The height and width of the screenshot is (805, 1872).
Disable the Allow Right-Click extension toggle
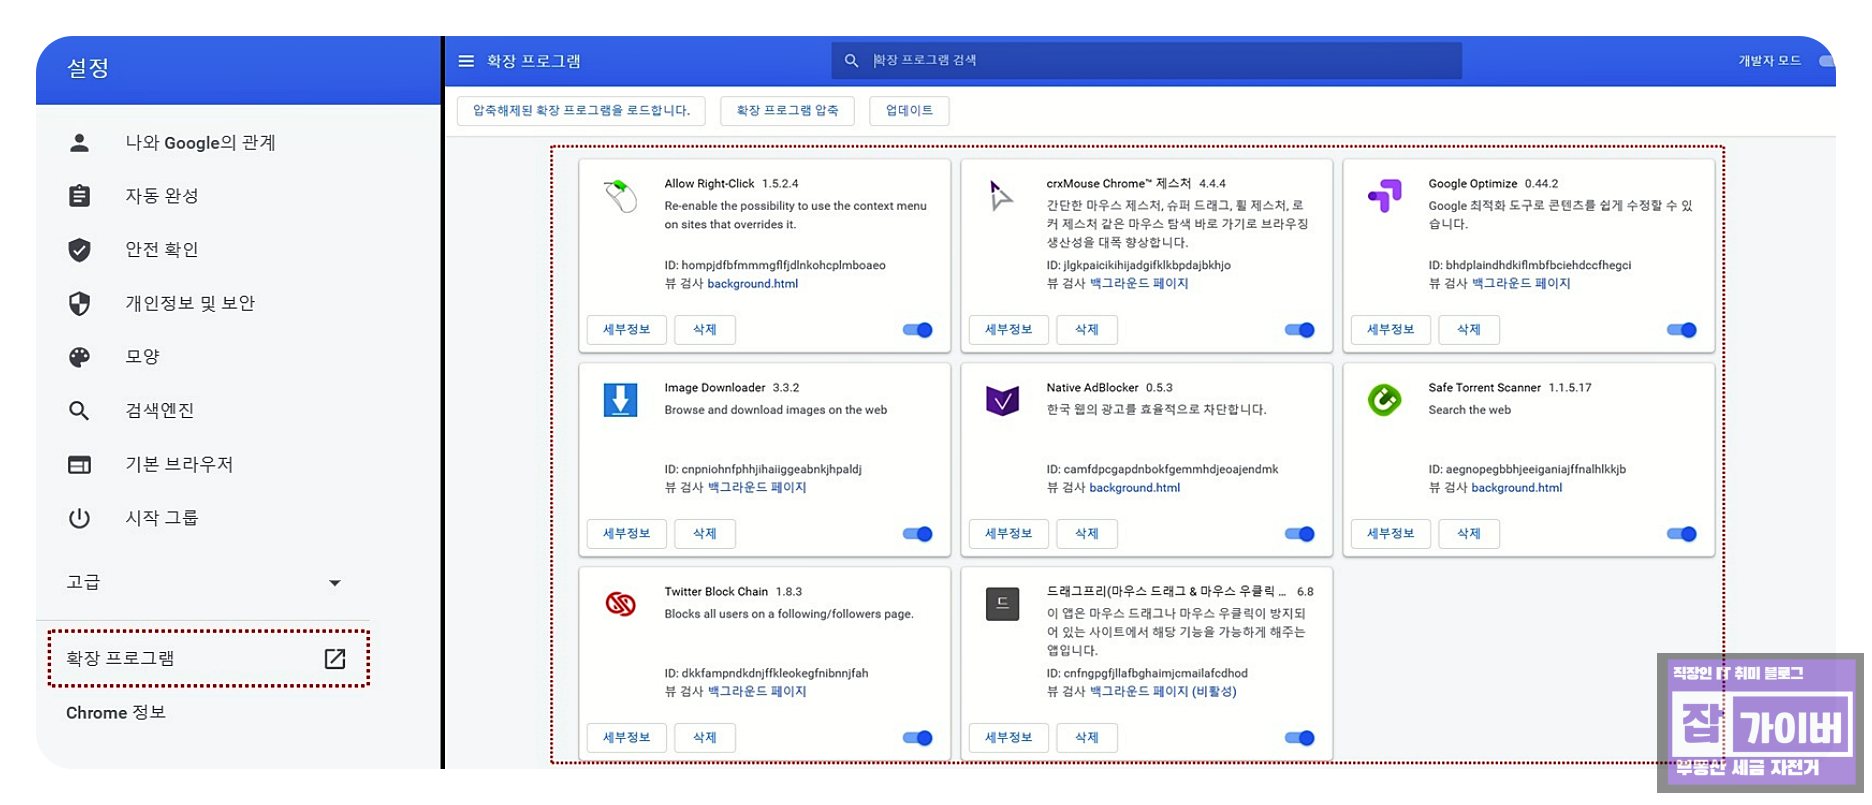click(917, 330)
